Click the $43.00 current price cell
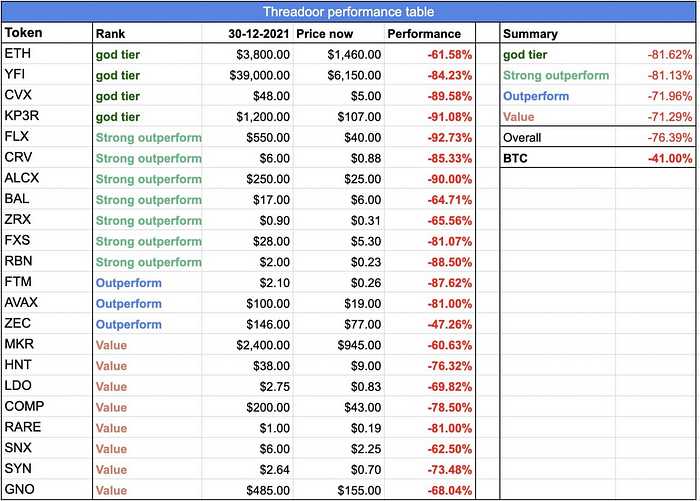 pos(338,407)
